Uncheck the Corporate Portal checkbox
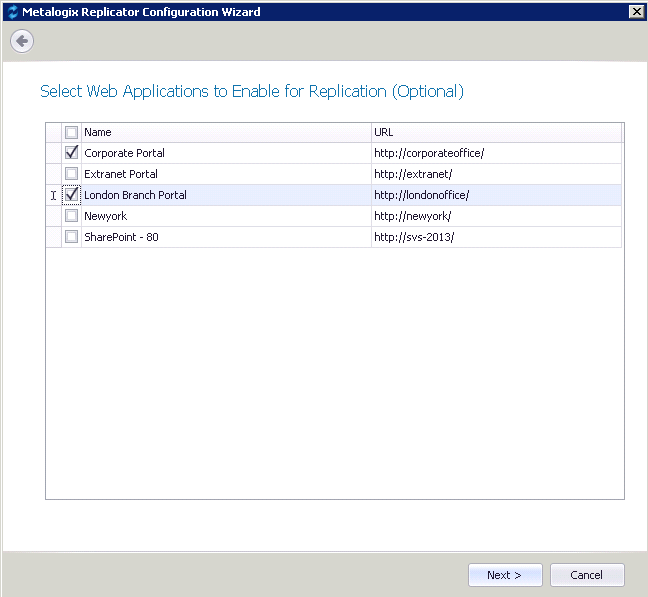The width and height of the screenshot is (648, 597). pyautogui.click(x=71, y=153)
